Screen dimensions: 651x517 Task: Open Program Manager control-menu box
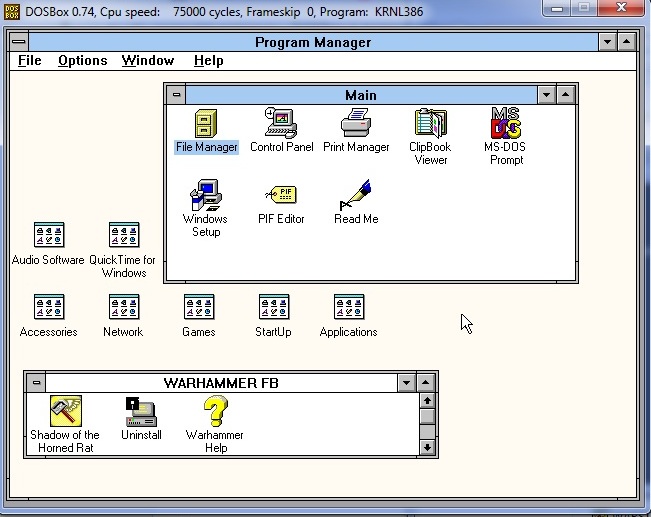19,42
